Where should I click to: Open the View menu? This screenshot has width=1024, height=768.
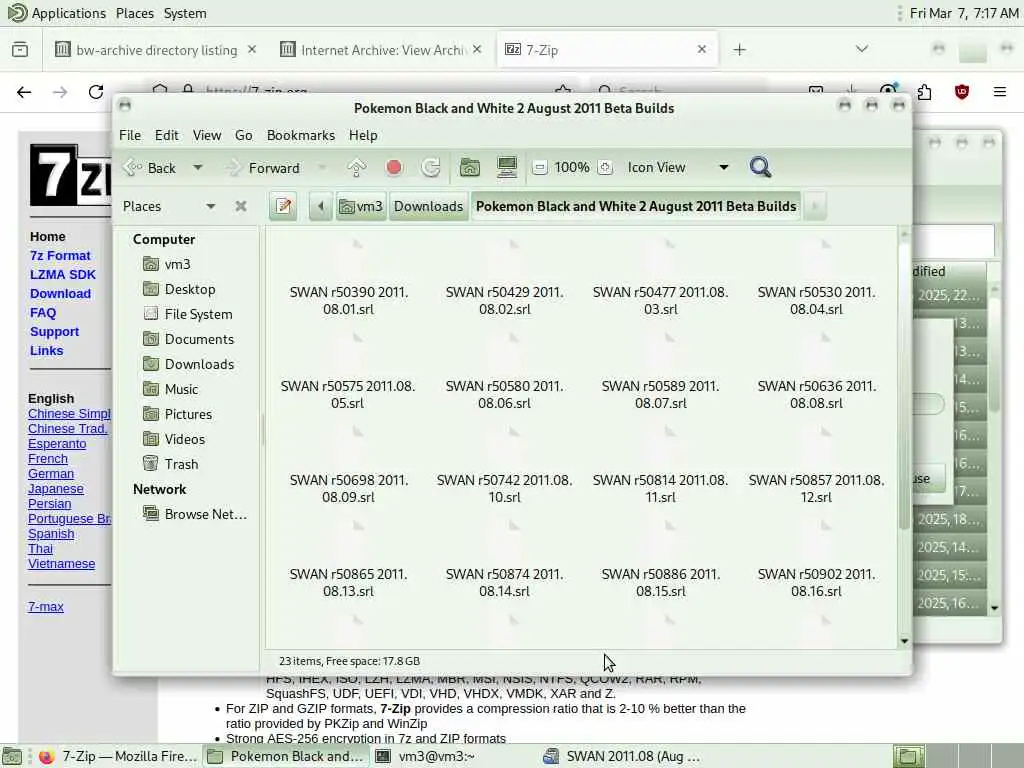(x=206, y=135)
